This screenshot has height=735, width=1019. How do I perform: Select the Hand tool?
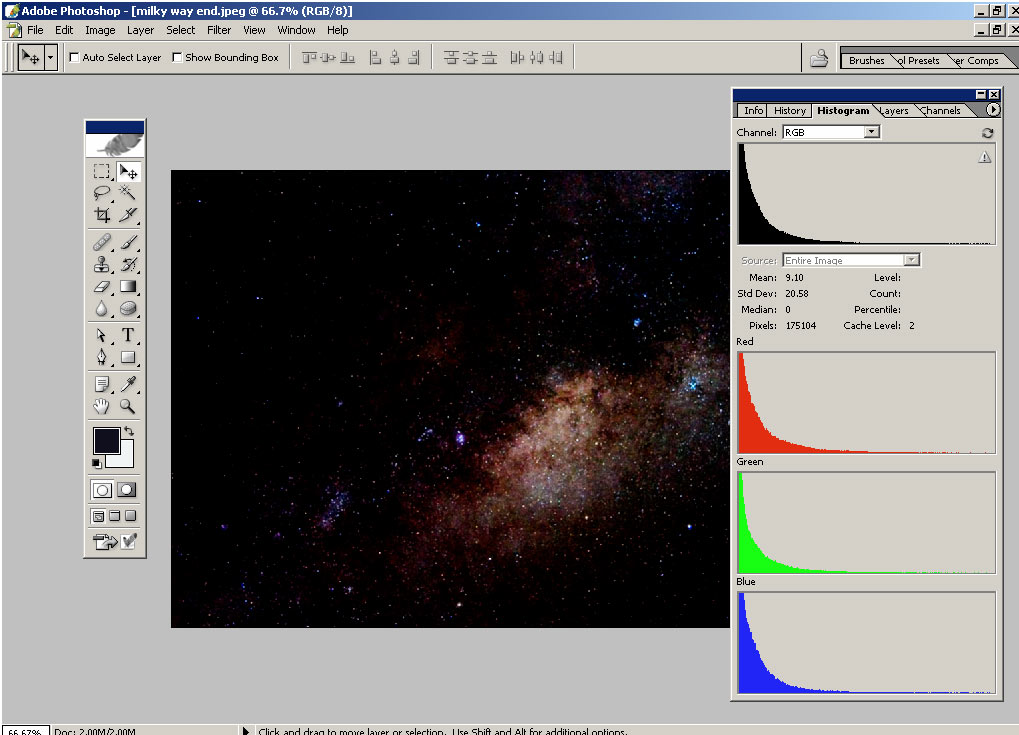101,406
